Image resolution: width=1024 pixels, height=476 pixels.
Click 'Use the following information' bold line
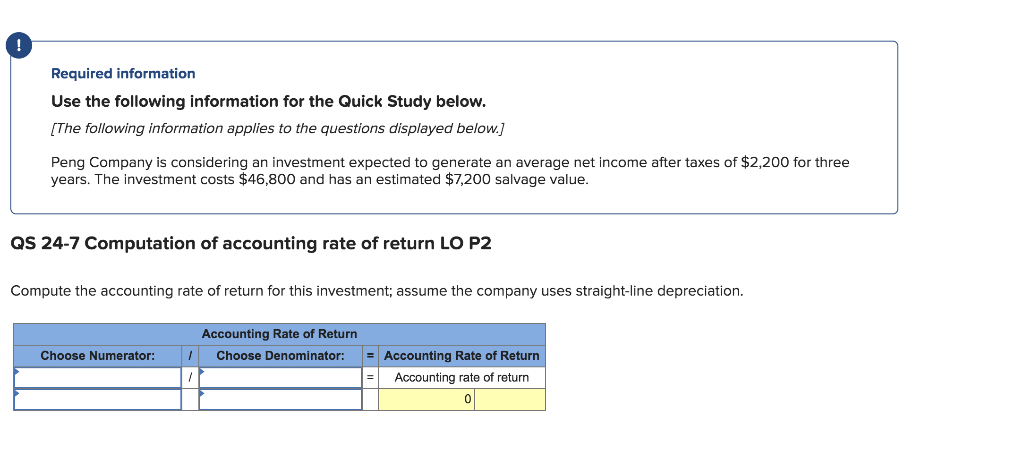tap(268, 102)
